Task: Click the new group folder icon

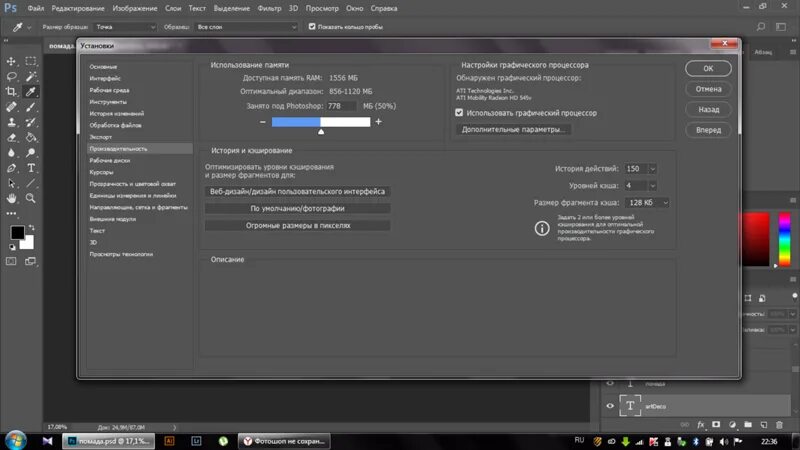Action: point(748,424)
